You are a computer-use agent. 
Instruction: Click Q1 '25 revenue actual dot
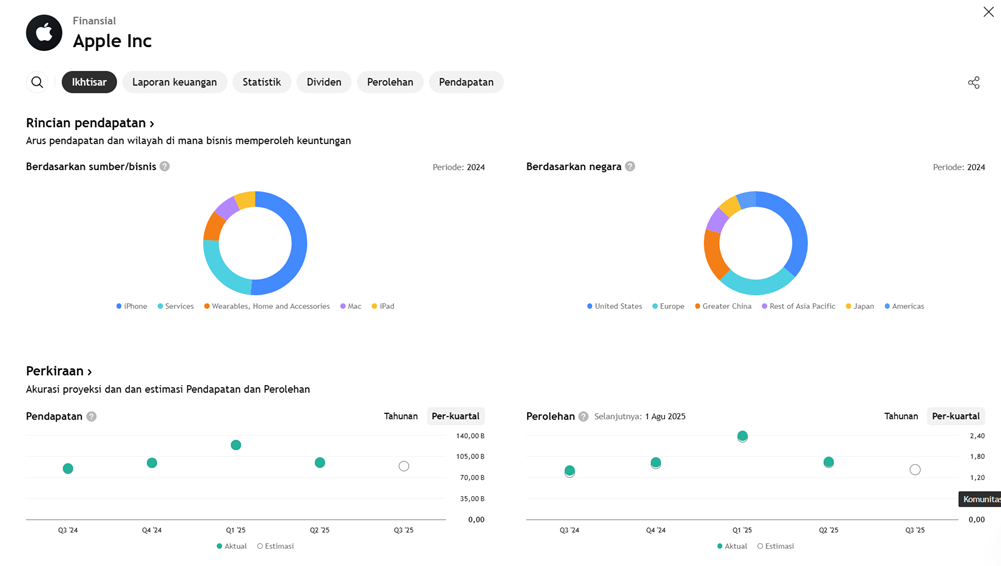point(236,445)
